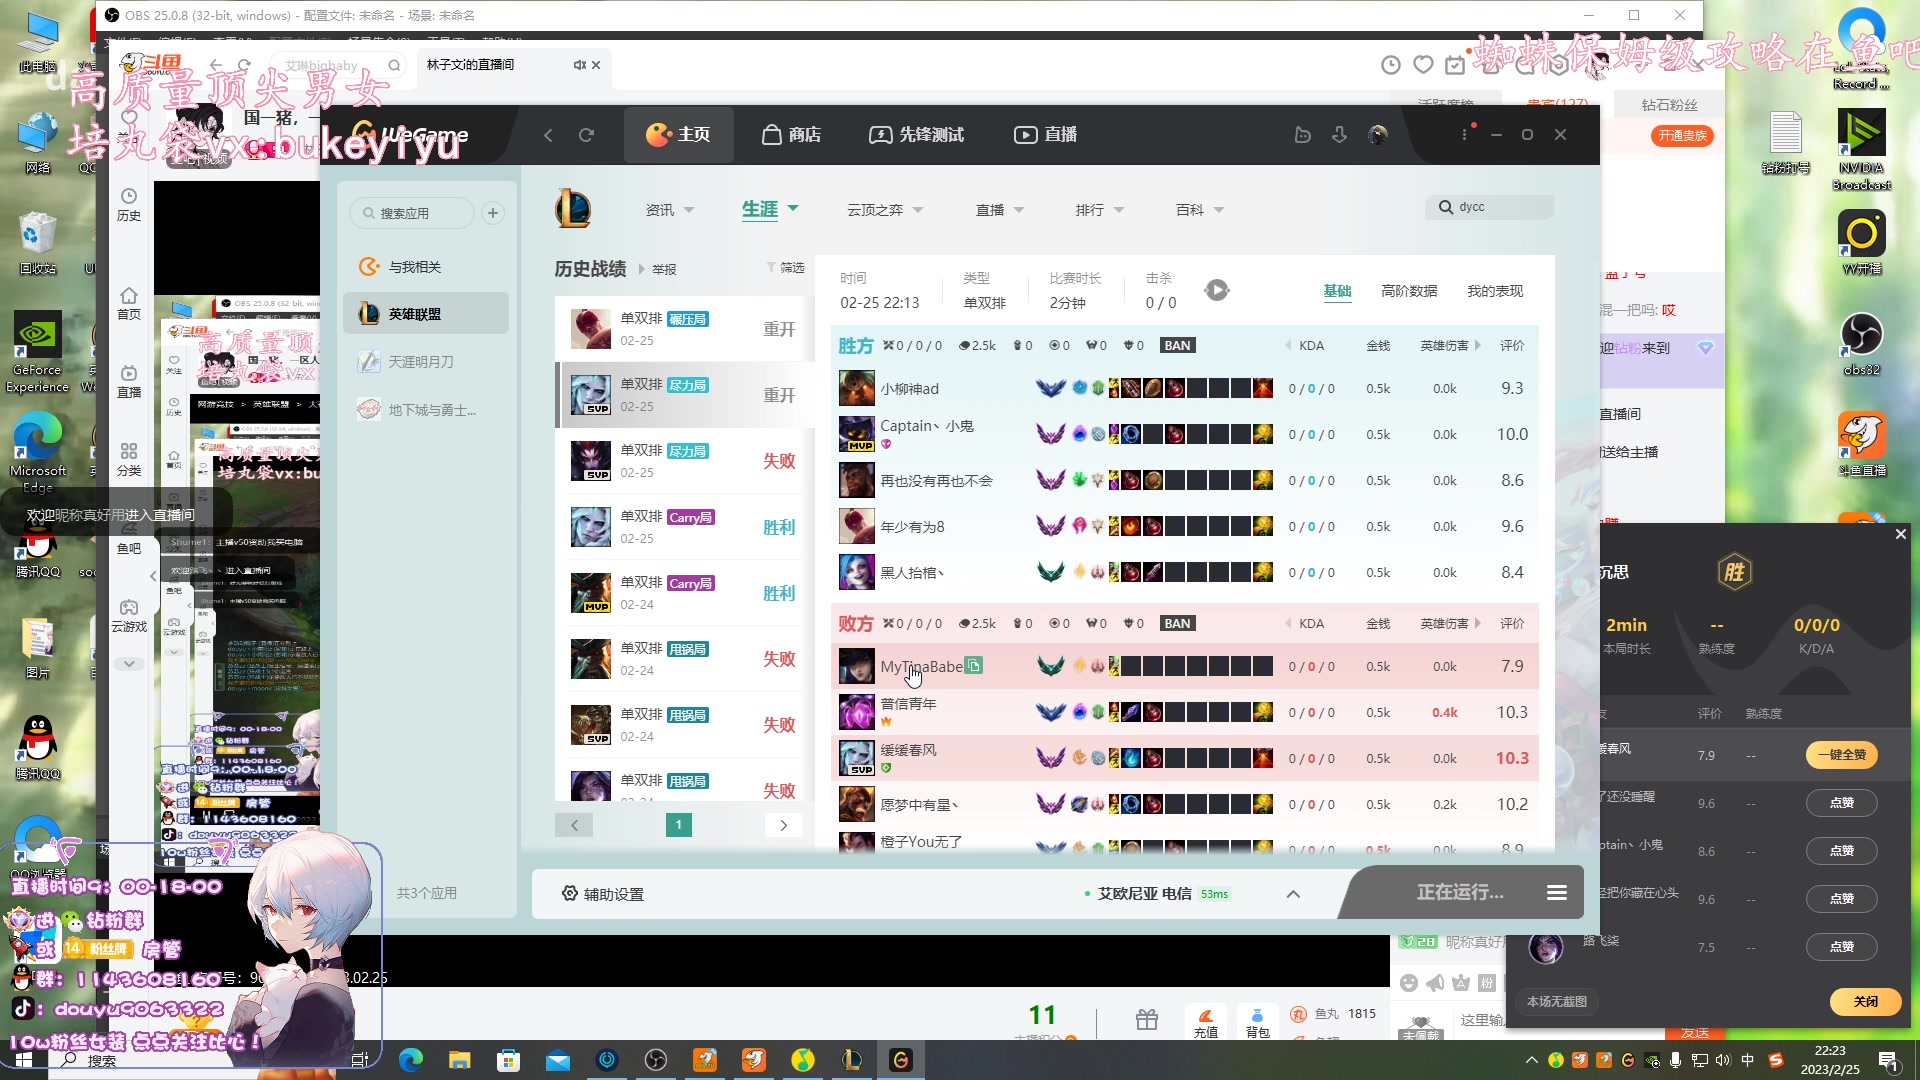
Task: Click the refresh icon in WeGame toolbar
Action: click(x=587, y=135)
